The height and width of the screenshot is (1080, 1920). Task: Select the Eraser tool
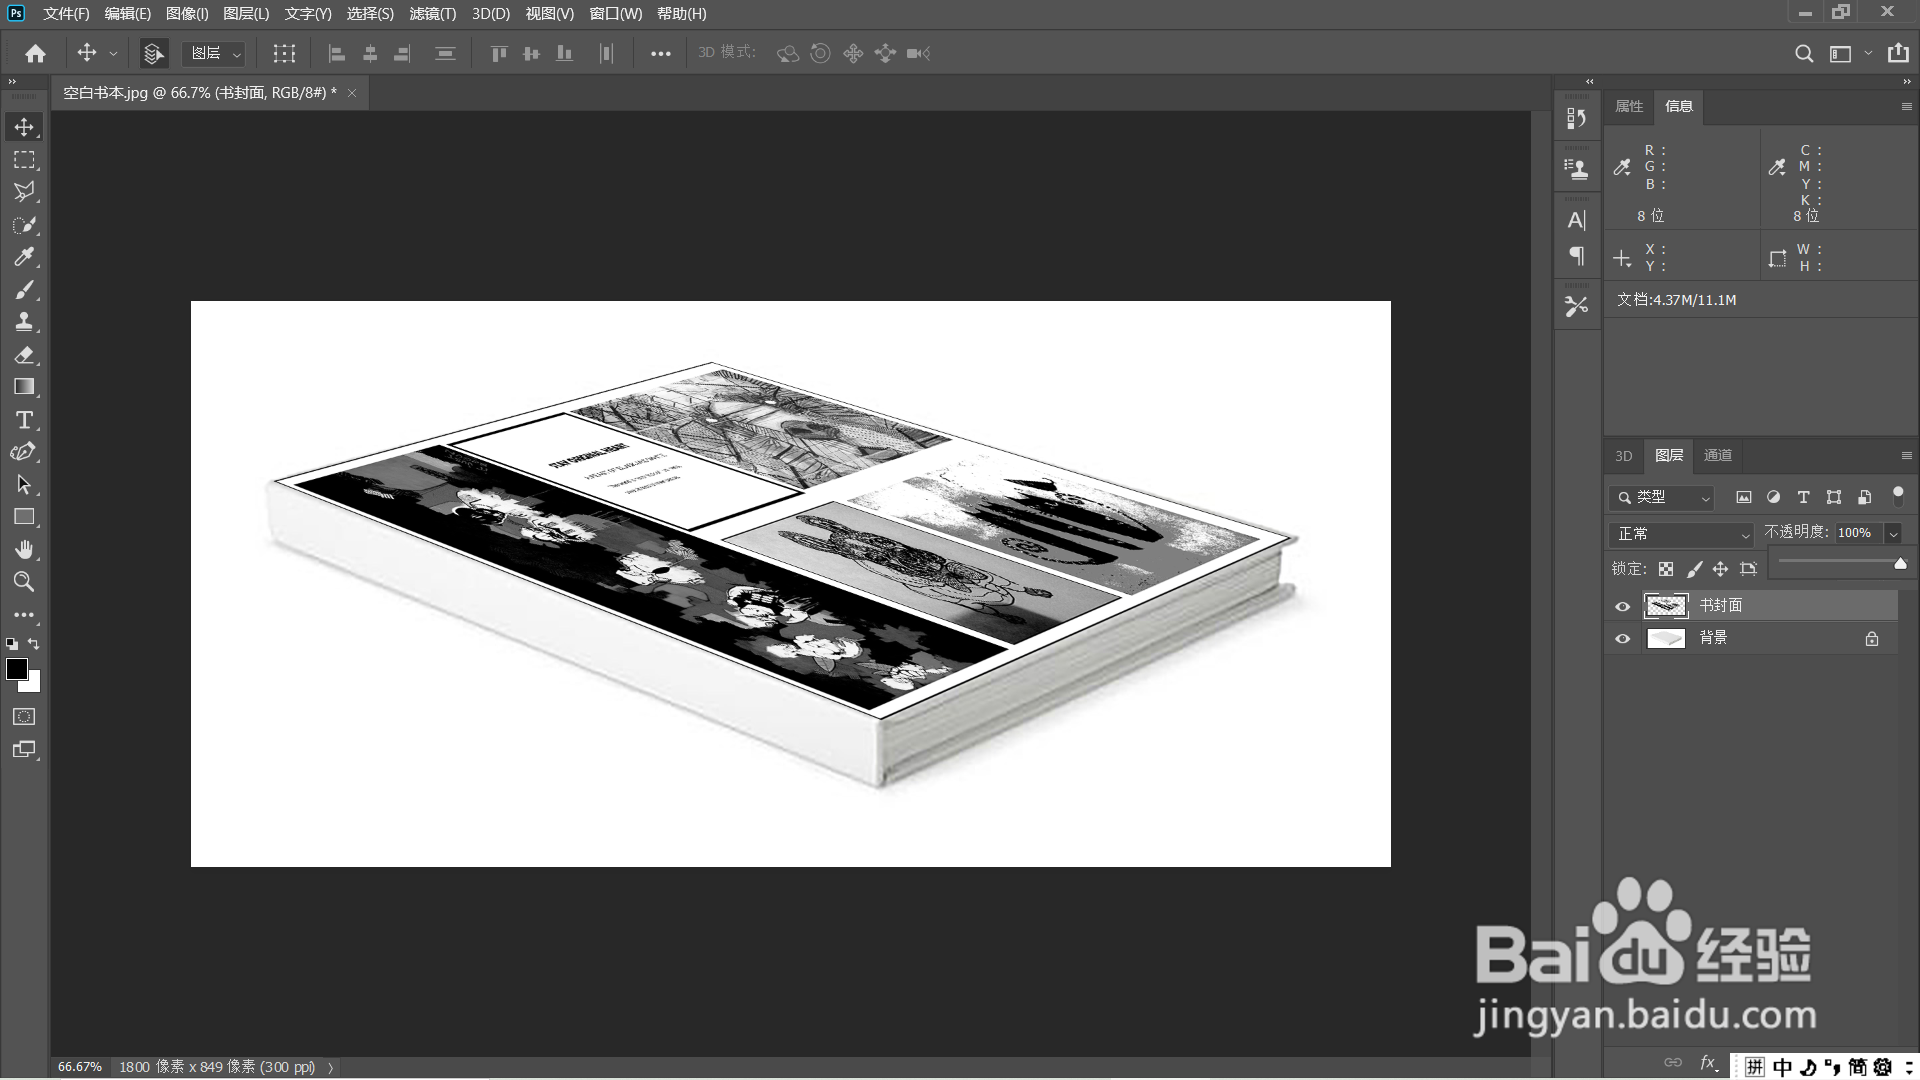click(24, 355)
